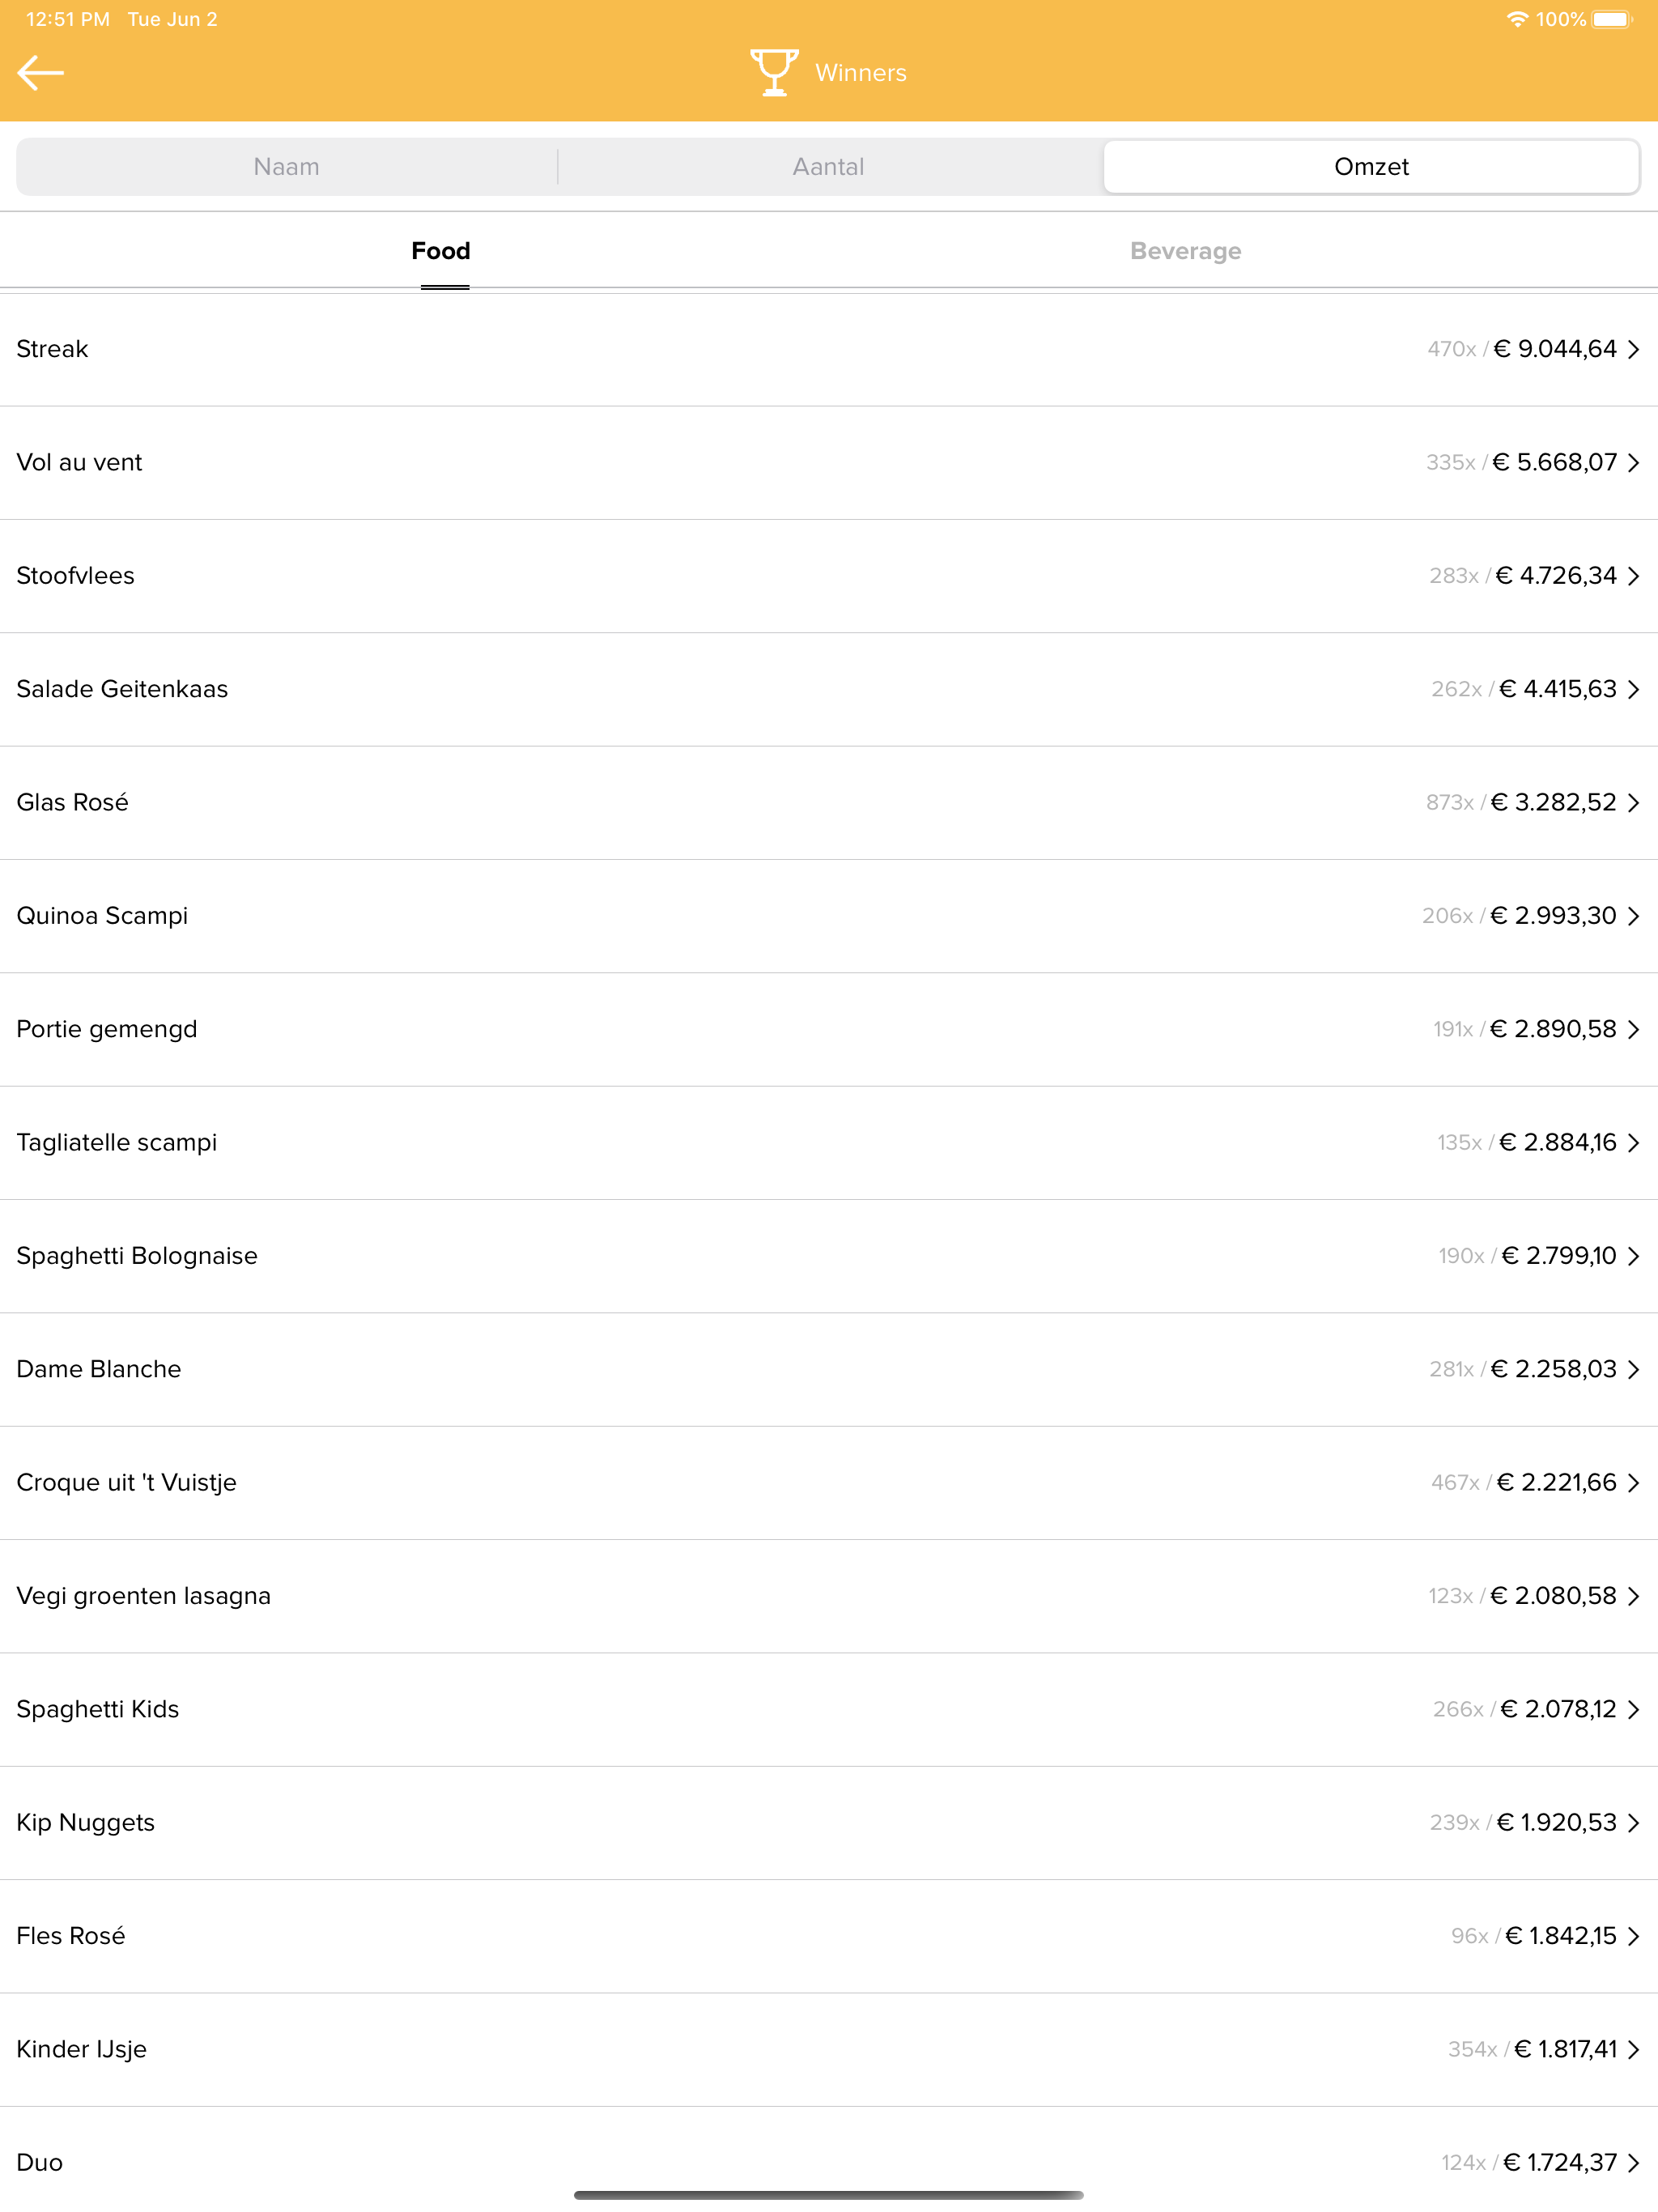Screen dimensions: 1658x2212
Task: Tap the Duo row chevron icon
Action: pyautogui.click(x=1633, y=2162)
